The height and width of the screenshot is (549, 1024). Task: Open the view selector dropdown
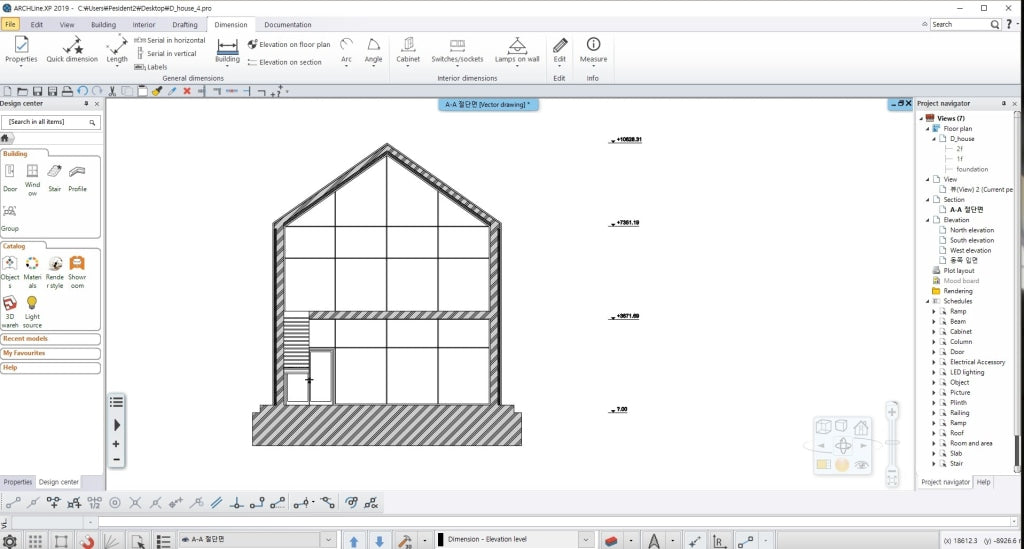(x=328, y=540)
